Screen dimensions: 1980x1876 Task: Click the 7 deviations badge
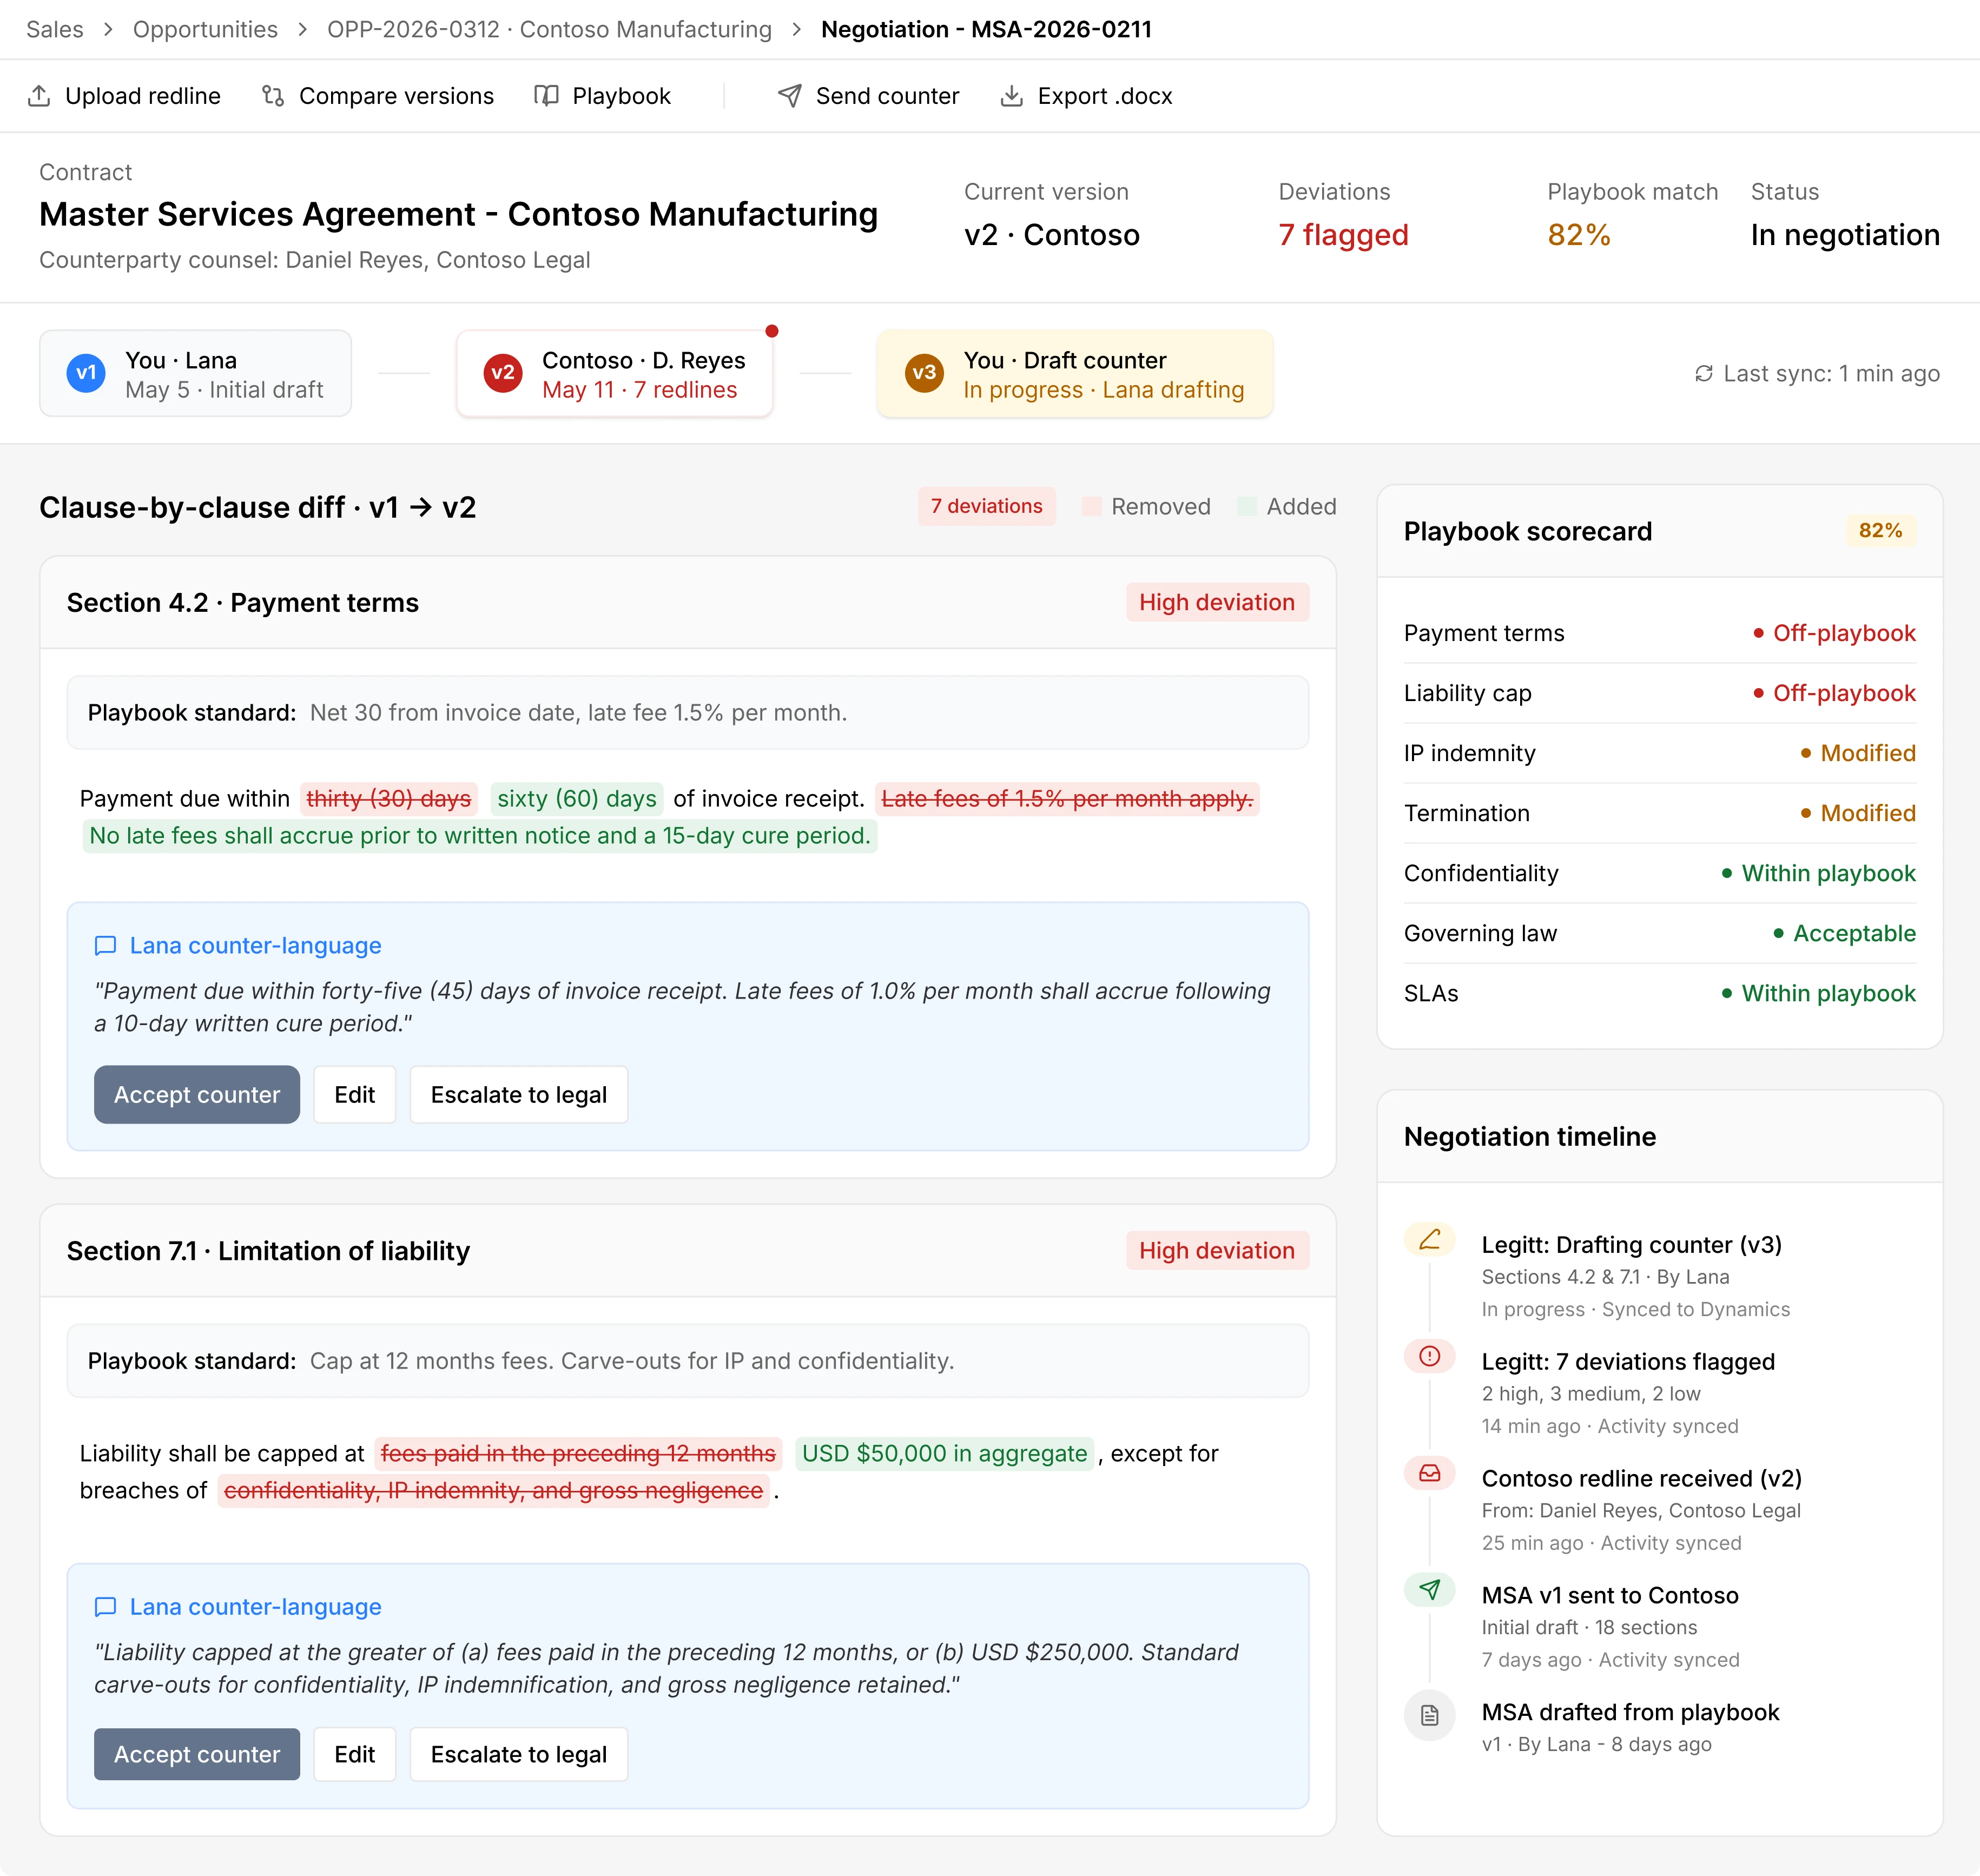coord(986,507)
